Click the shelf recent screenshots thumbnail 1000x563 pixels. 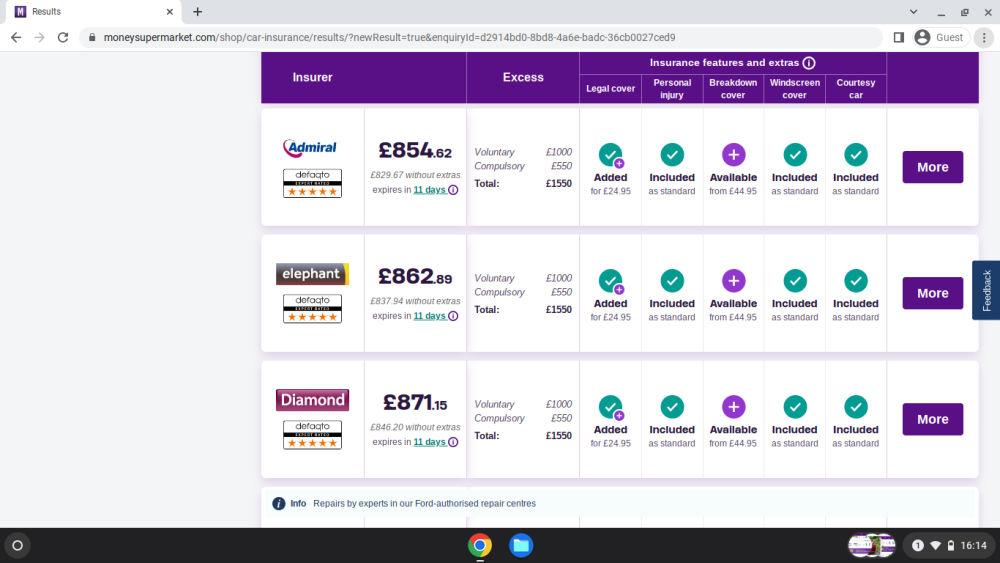pyautogui.click(x=872, y=546)
